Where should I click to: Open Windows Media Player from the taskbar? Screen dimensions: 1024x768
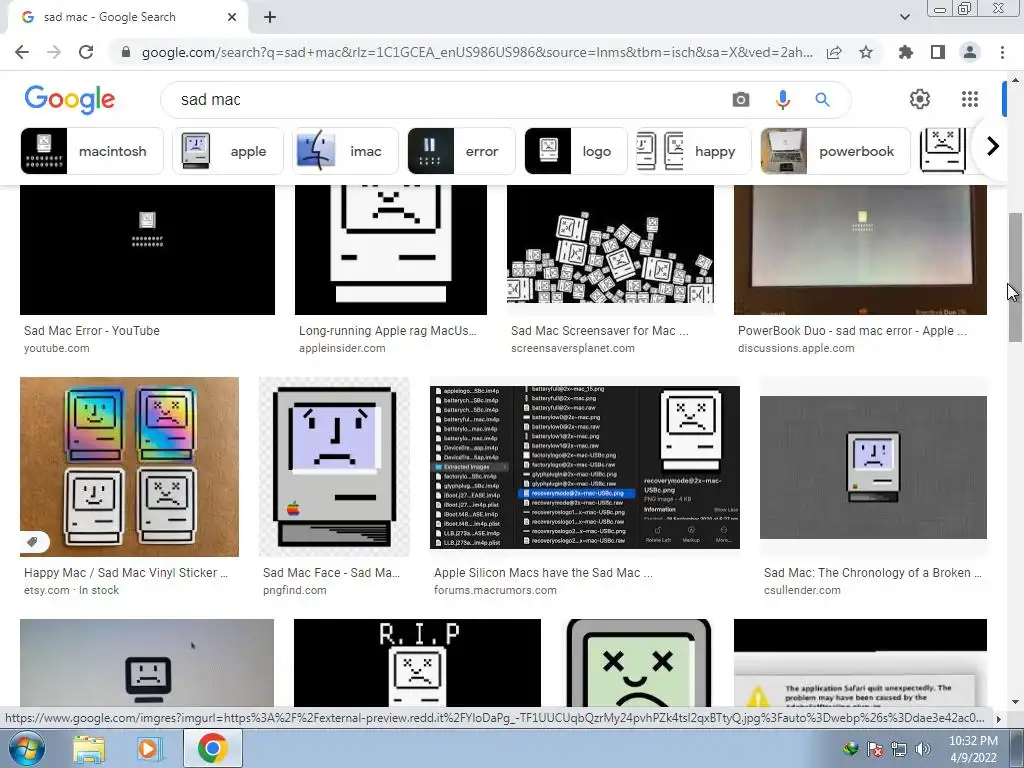click(x=148, y=749)
